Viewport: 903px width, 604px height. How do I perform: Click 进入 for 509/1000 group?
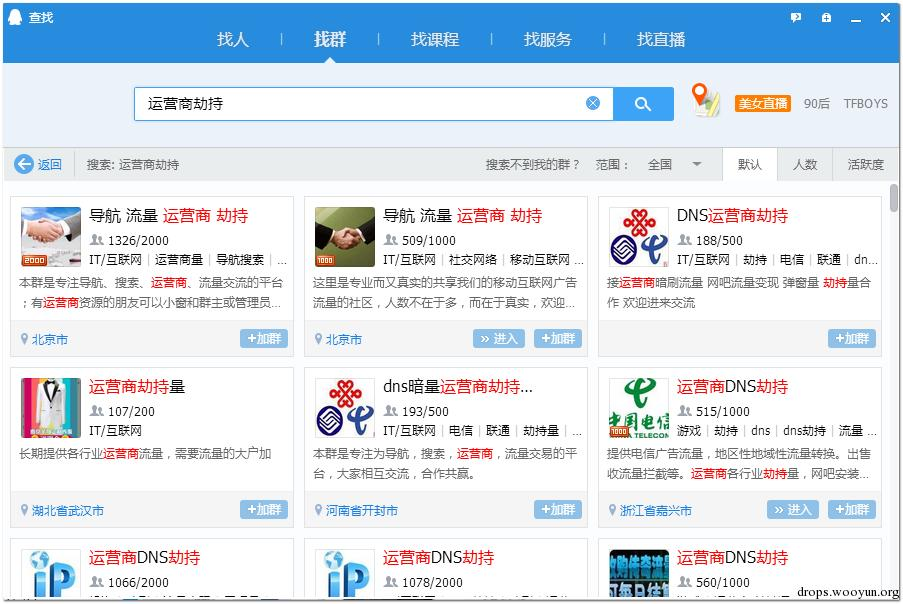(499, 339)
